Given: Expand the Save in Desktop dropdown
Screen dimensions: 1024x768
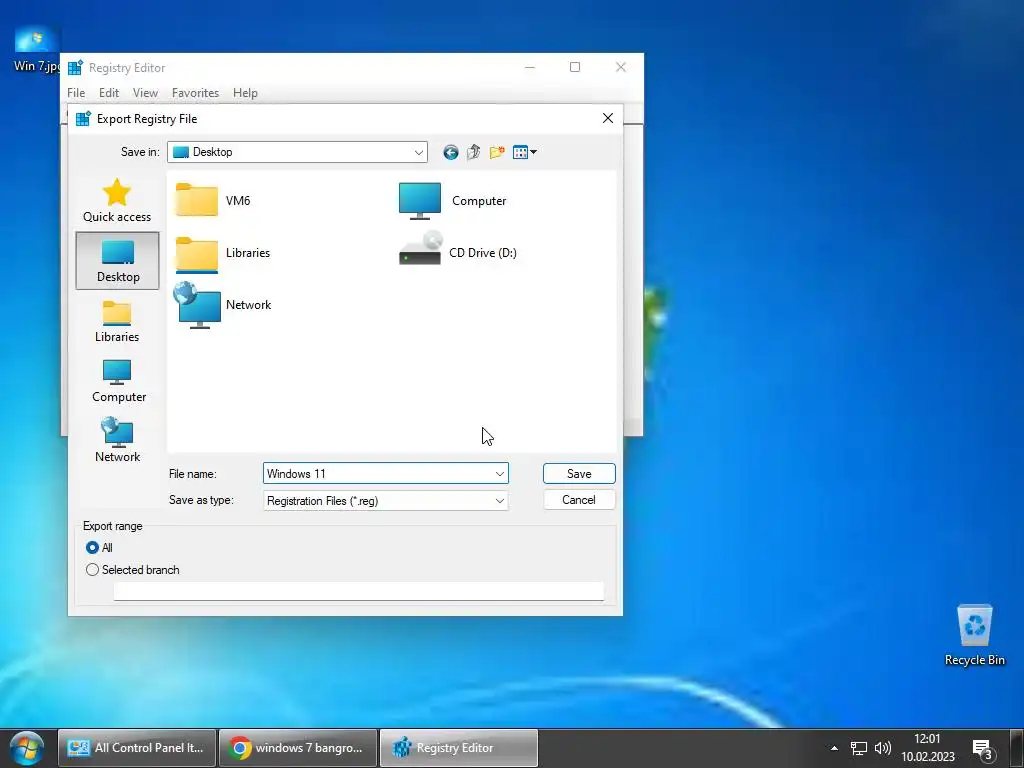Looking at the screenshot, I should (419, 152).
